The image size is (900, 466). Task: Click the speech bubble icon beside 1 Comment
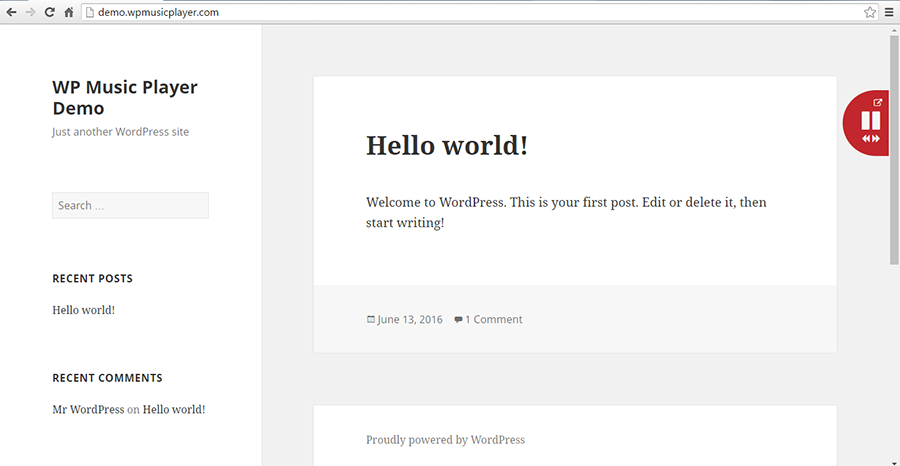[458, 320]
